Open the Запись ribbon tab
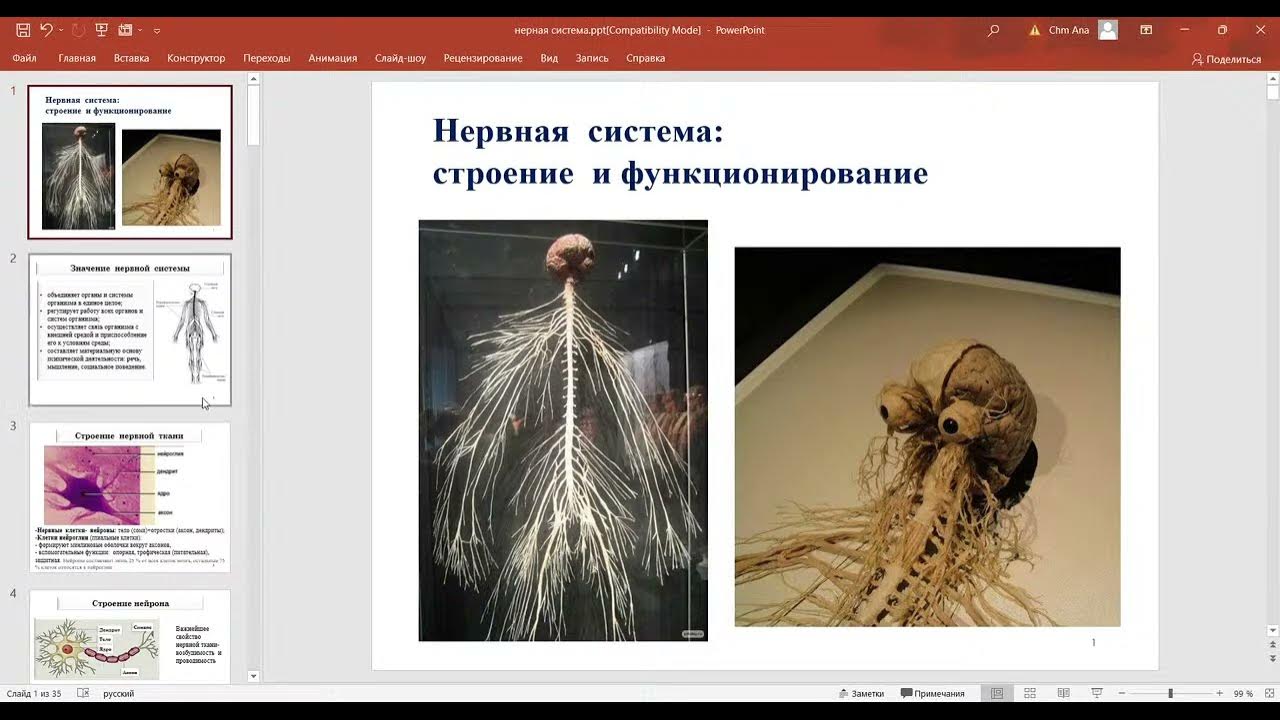Viewport: 1280px width, 720px height. 592,58
